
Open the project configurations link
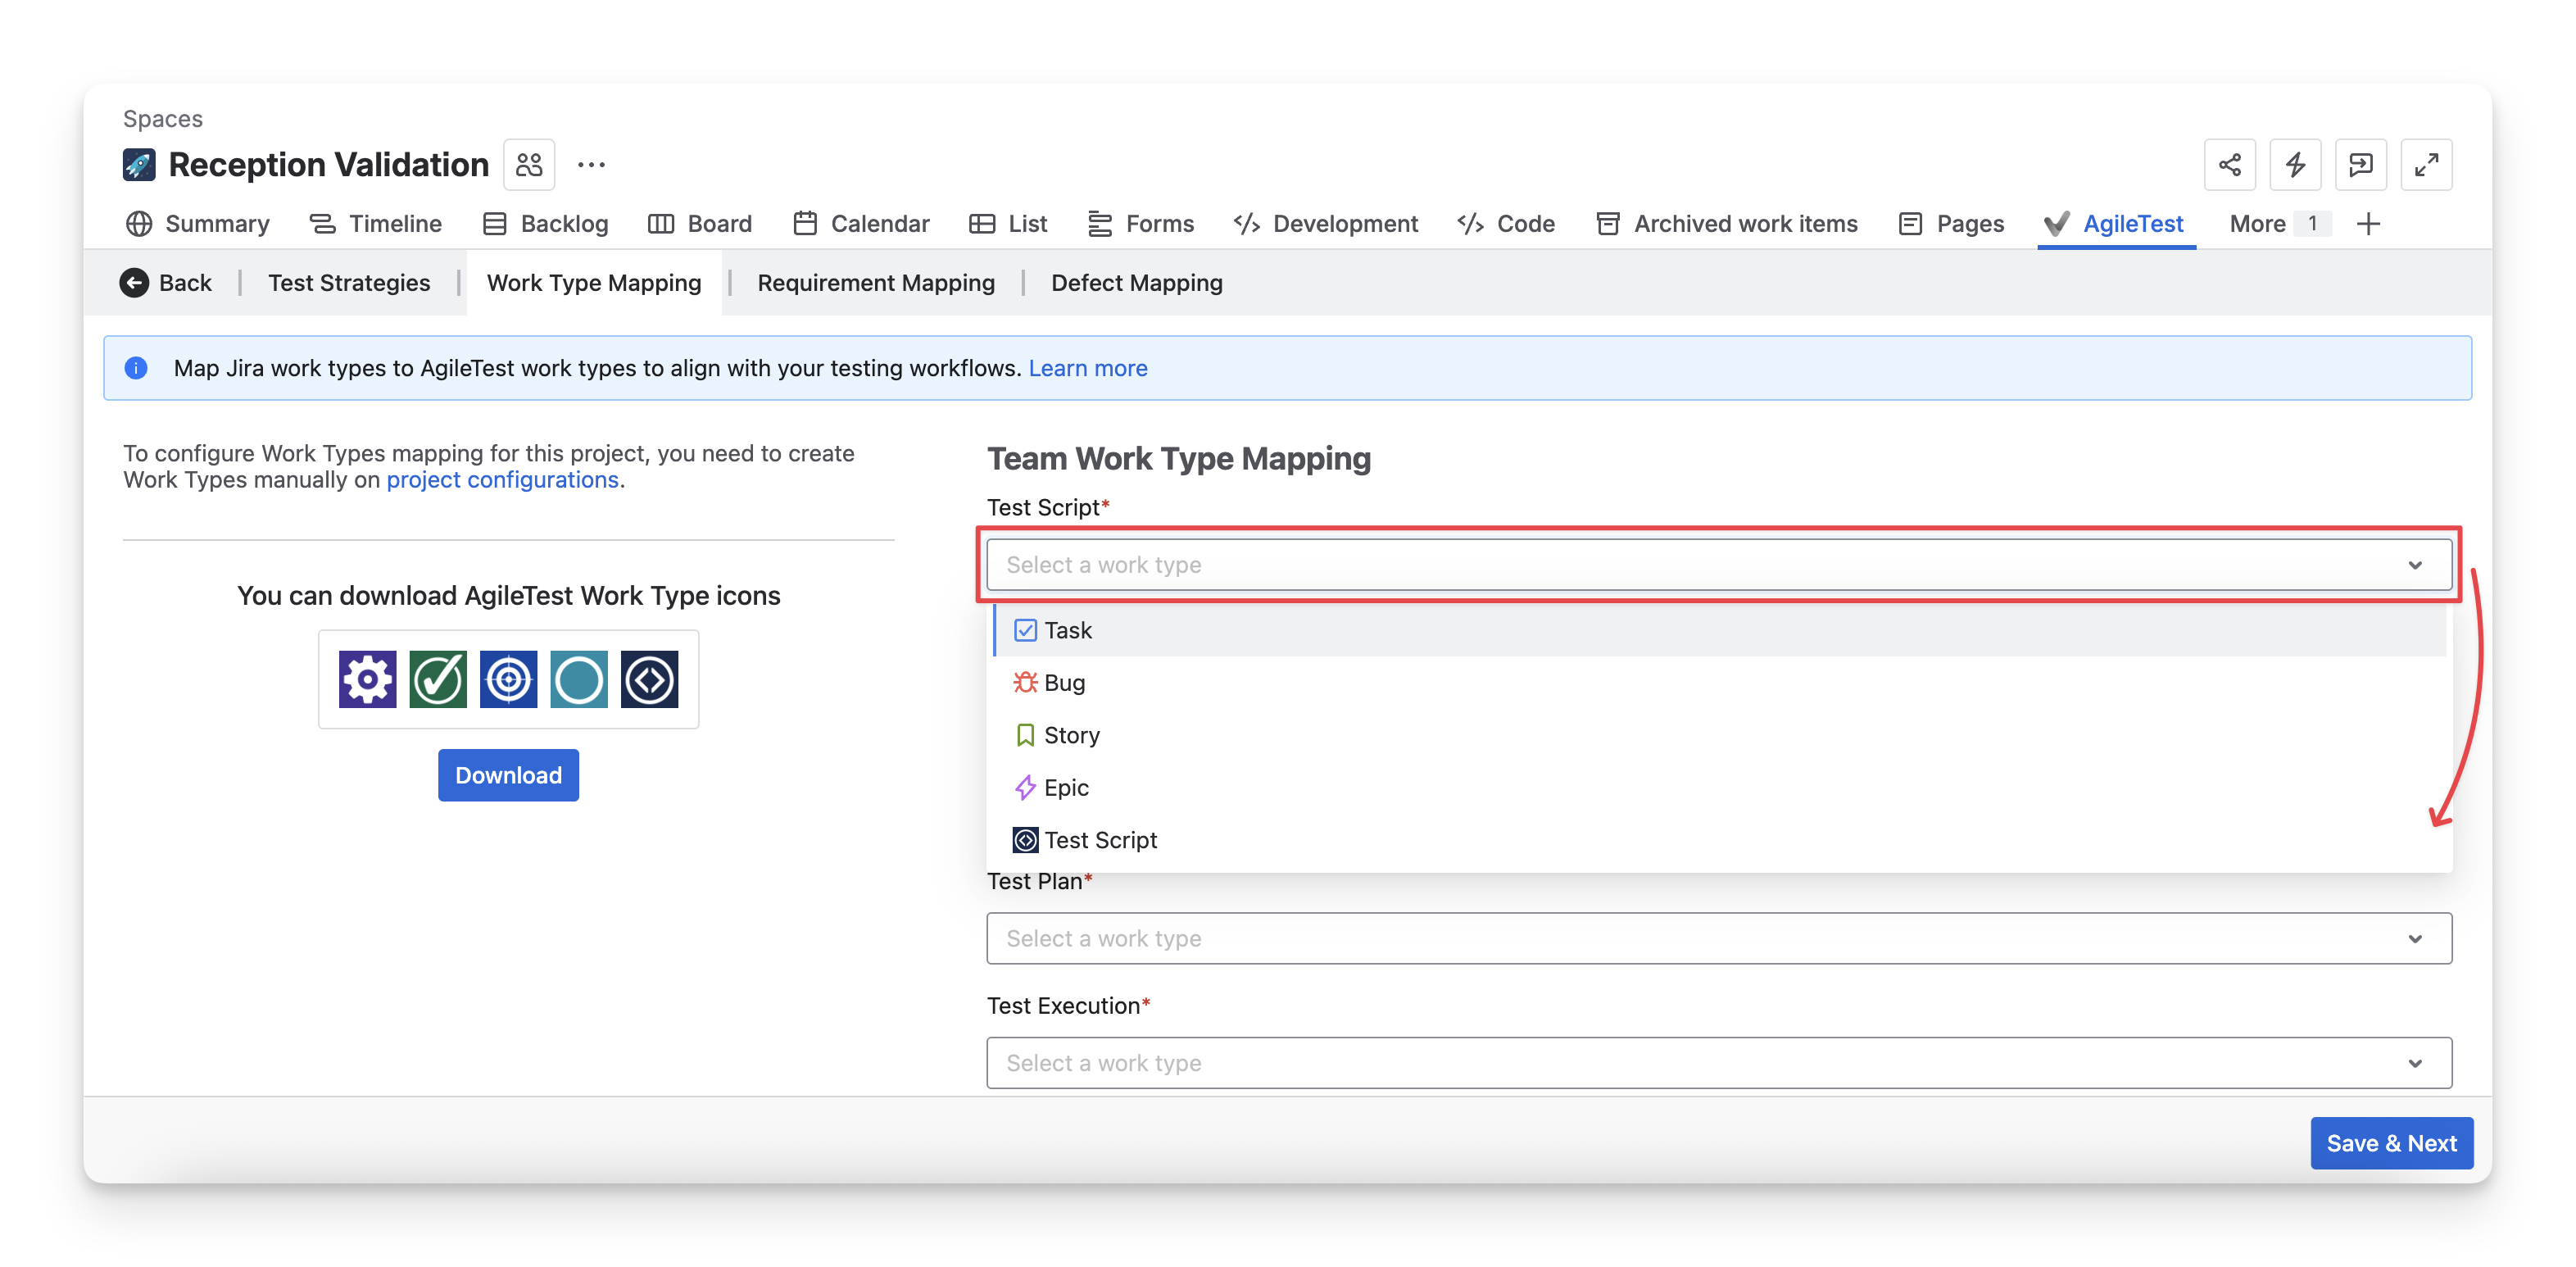502,480
